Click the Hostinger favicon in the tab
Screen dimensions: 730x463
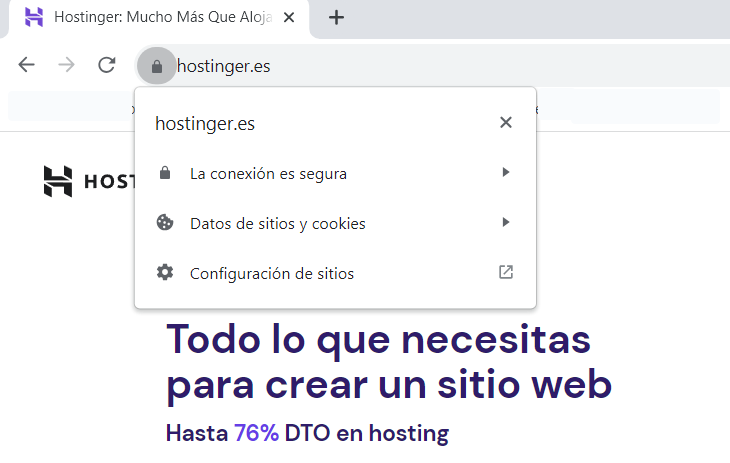34,17
